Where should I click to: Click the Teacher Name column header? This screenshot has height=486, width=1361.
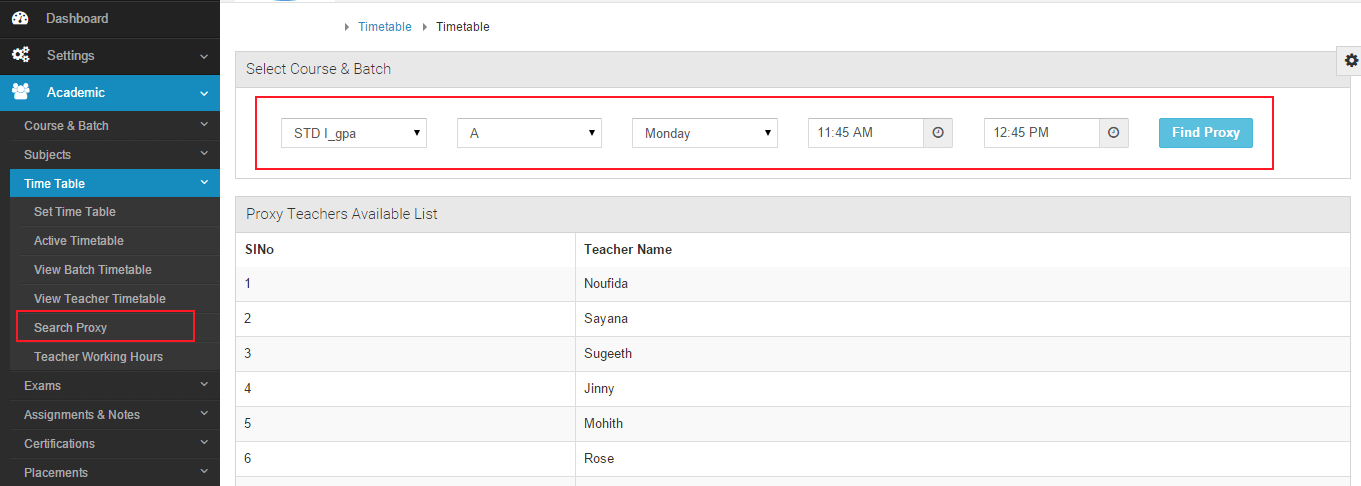point(628,249)
